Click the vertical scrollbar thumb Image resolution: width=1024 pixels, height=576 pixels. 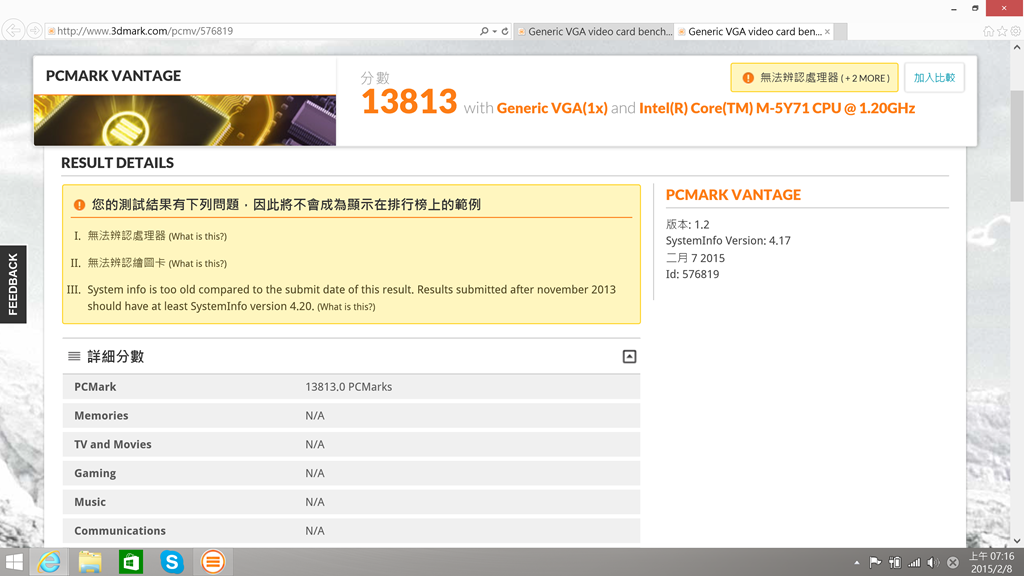point(1017,144)
